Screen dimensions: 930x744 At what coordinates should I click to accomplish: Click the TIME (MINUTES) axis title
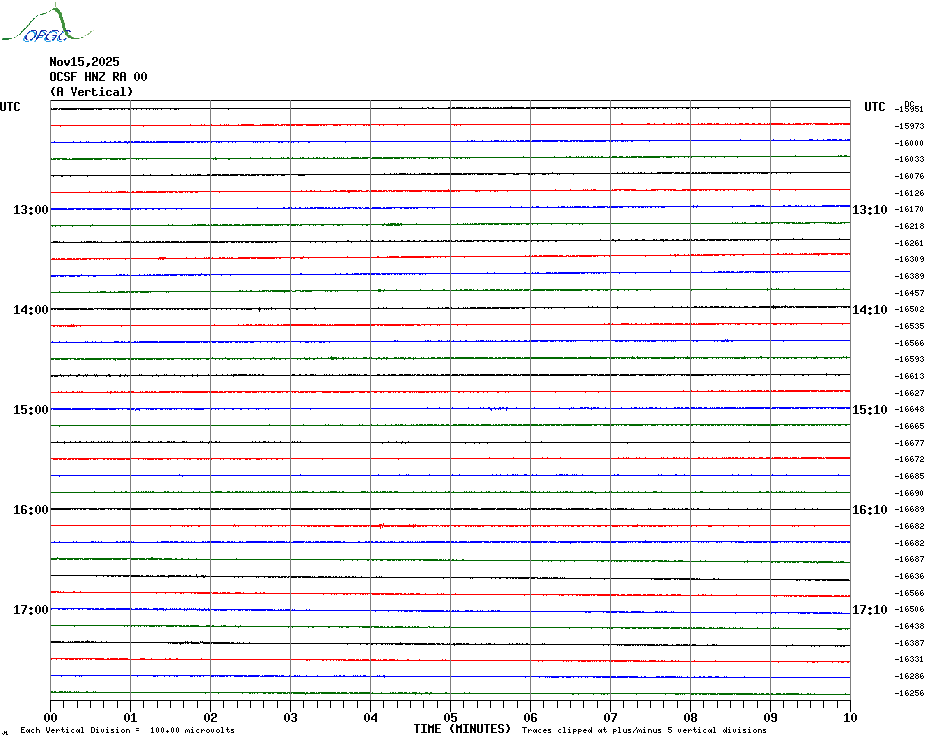[x=462, y=729]
